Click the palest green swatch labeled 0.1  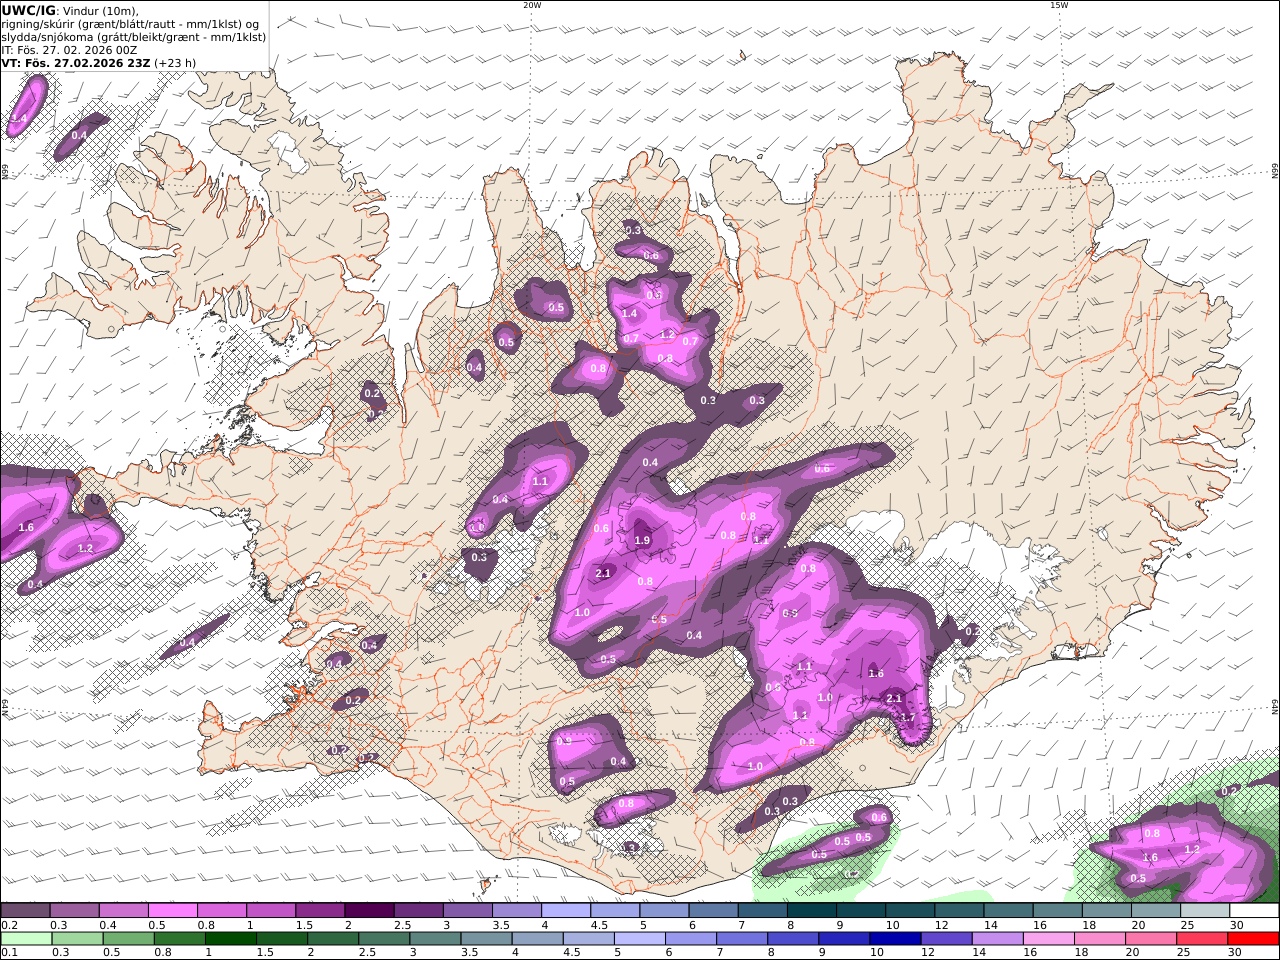26,939
